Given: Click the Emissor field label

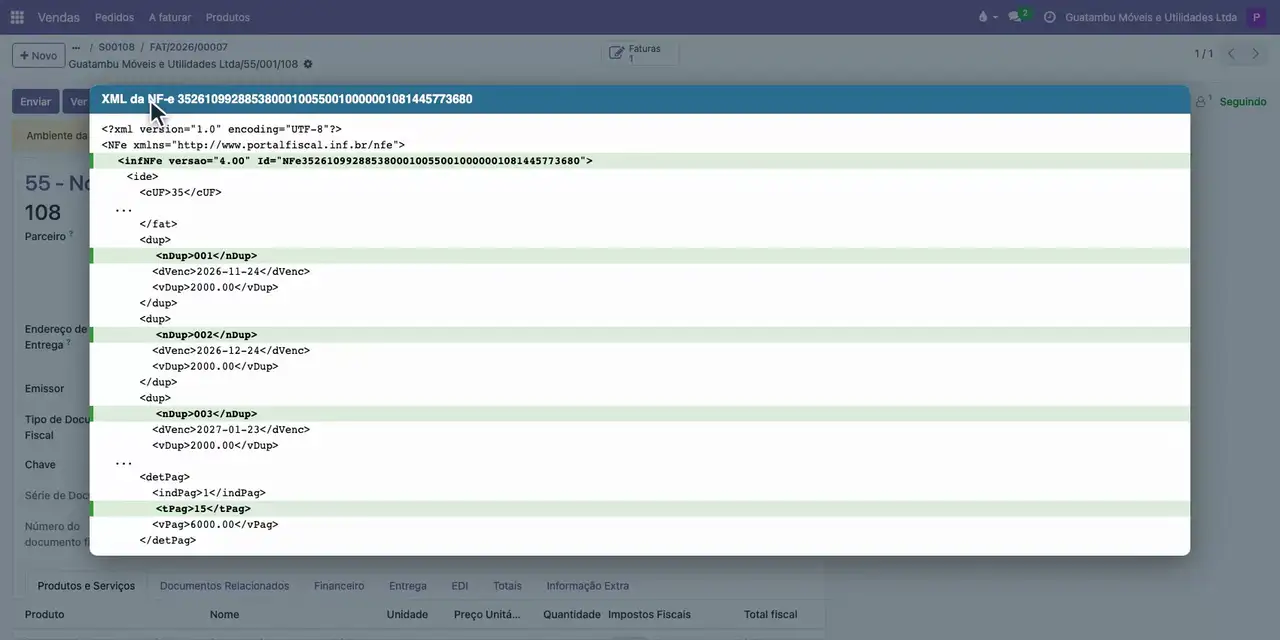Looking at the screenshot, I should pos(45,388).
